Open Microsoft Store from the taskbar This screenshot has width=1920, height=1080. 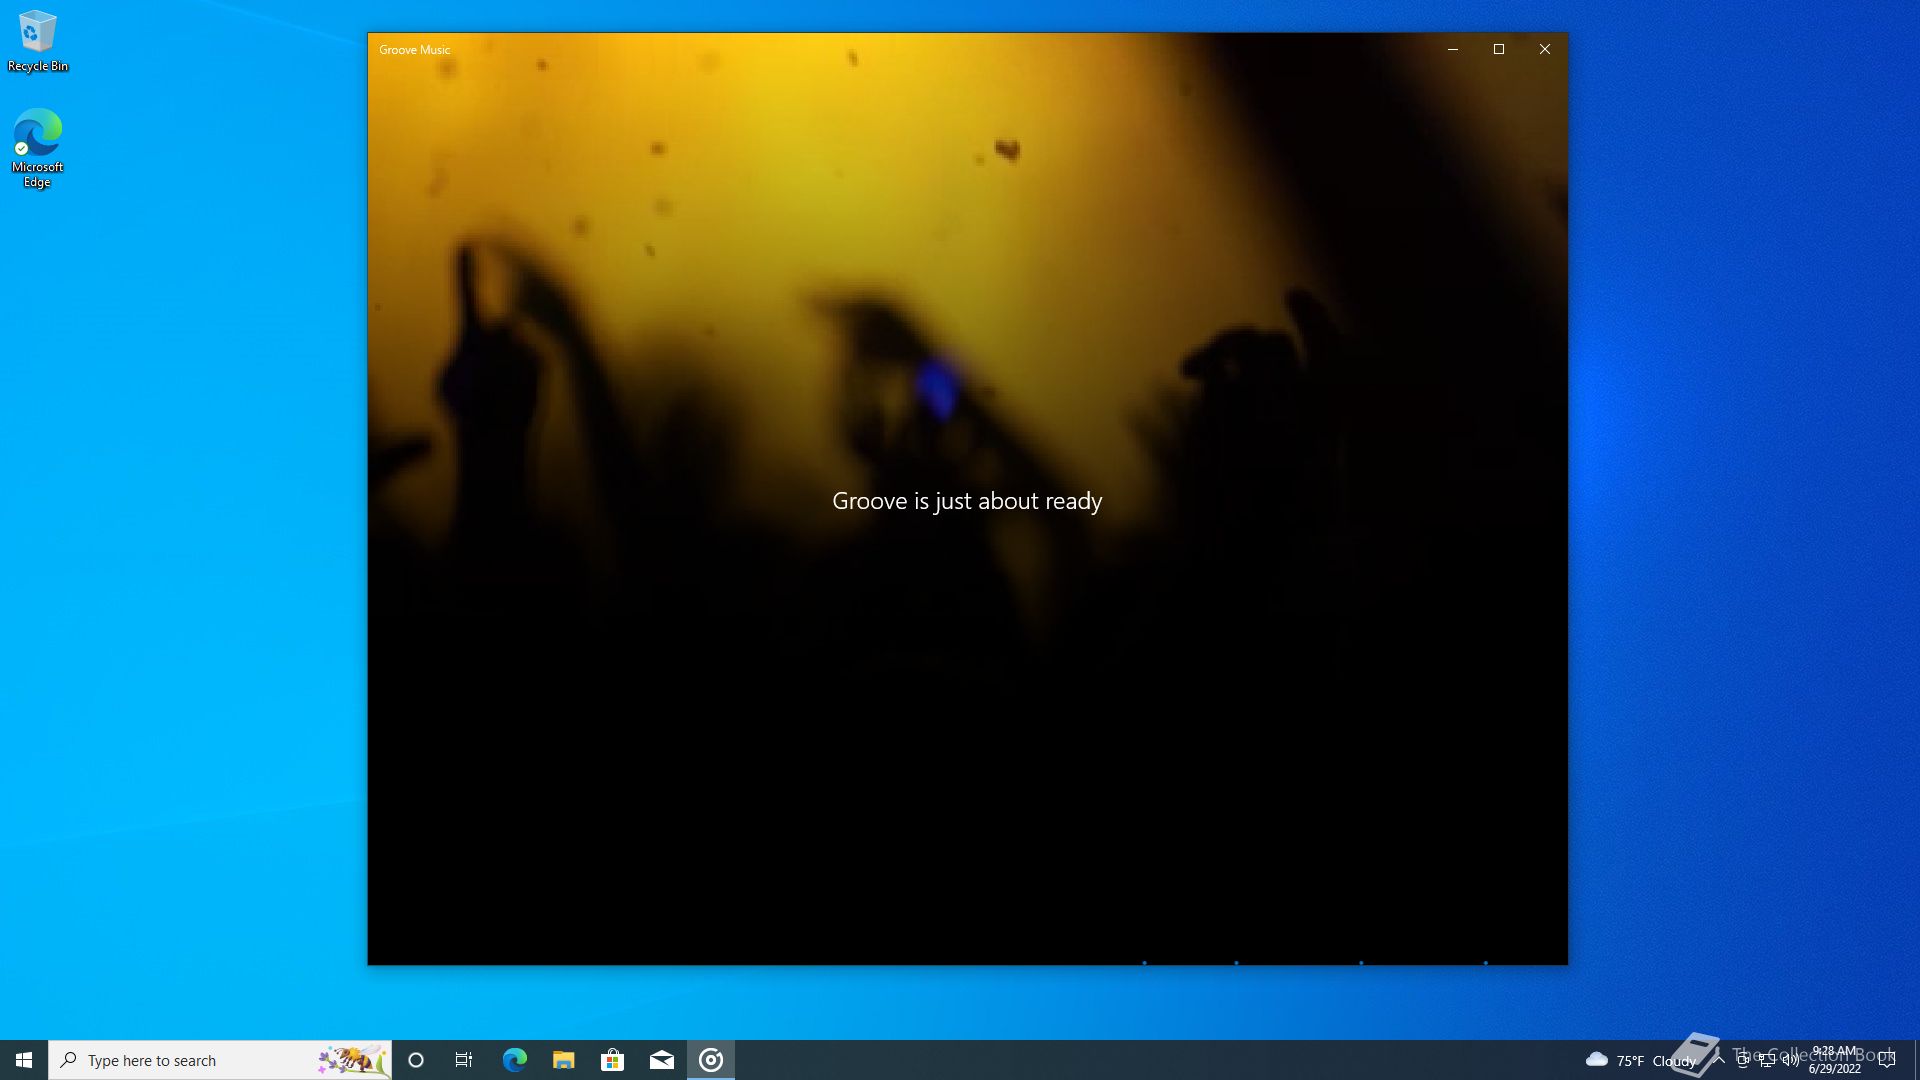(612, 1060)
